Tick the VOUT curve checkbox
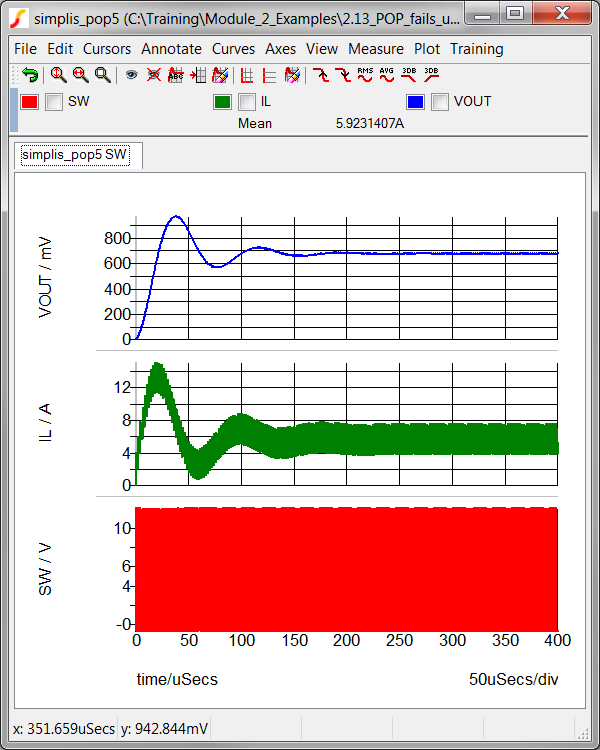 click(x=440, y=101)
